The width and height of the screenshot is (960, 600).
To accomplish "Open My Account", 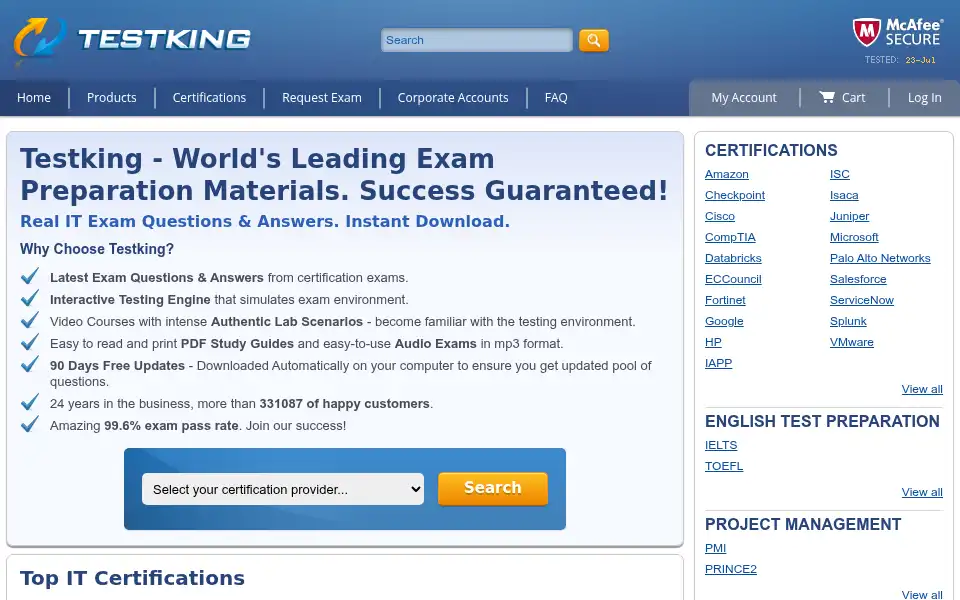I will [743, 98].
